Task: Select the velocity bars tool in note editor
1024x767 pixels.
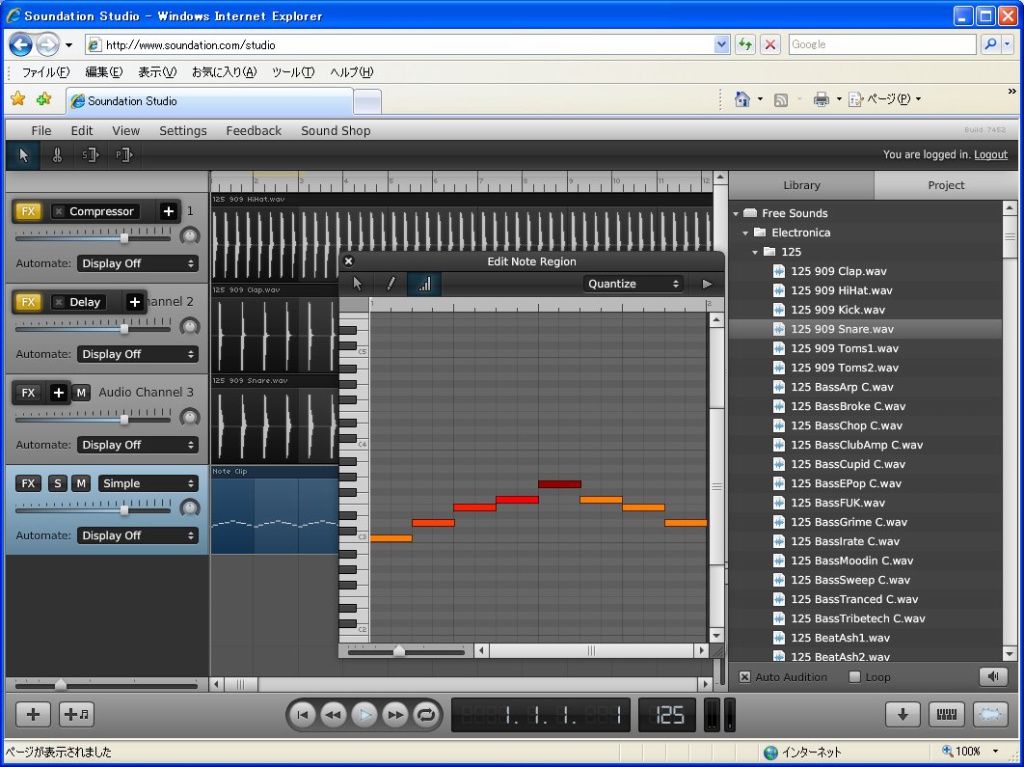Action: (424, 284)
